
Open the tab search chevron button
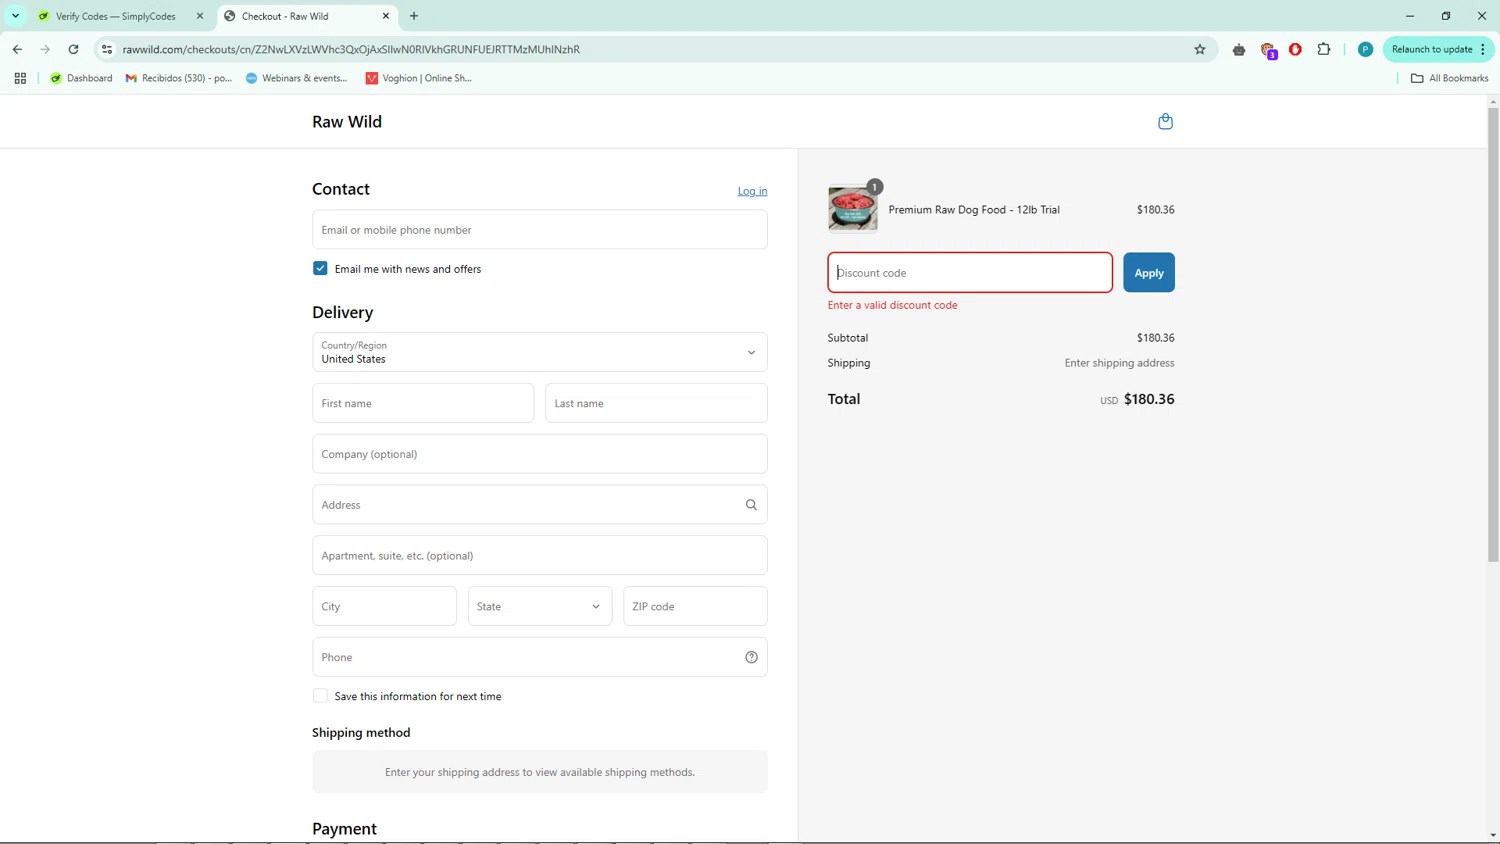[16, 16]
